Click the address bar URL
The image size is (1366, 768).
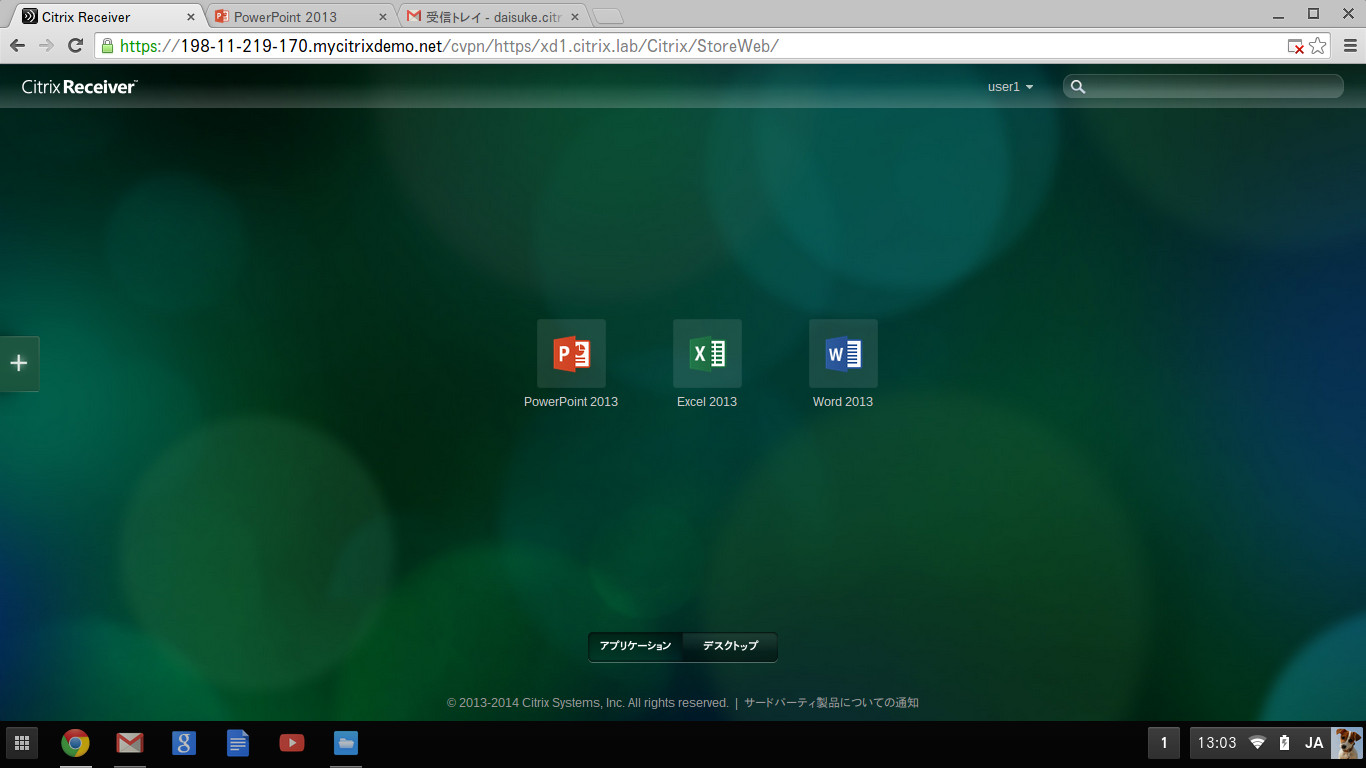(x=449, y=46)
